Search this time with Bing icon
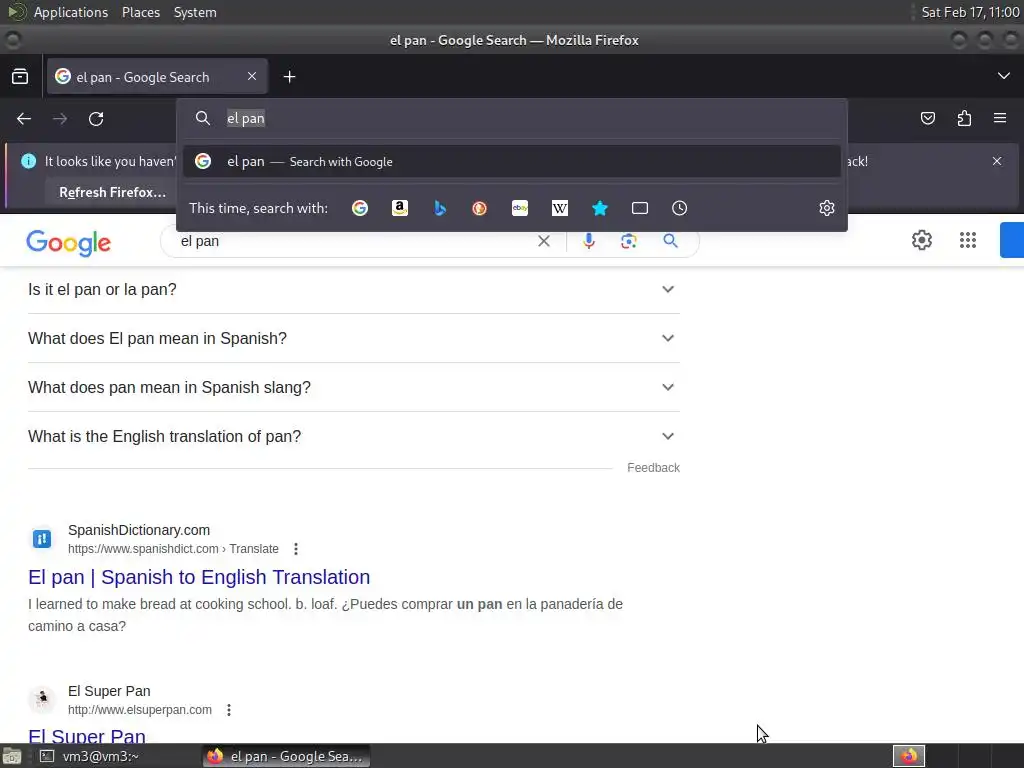 click(440, 208)
